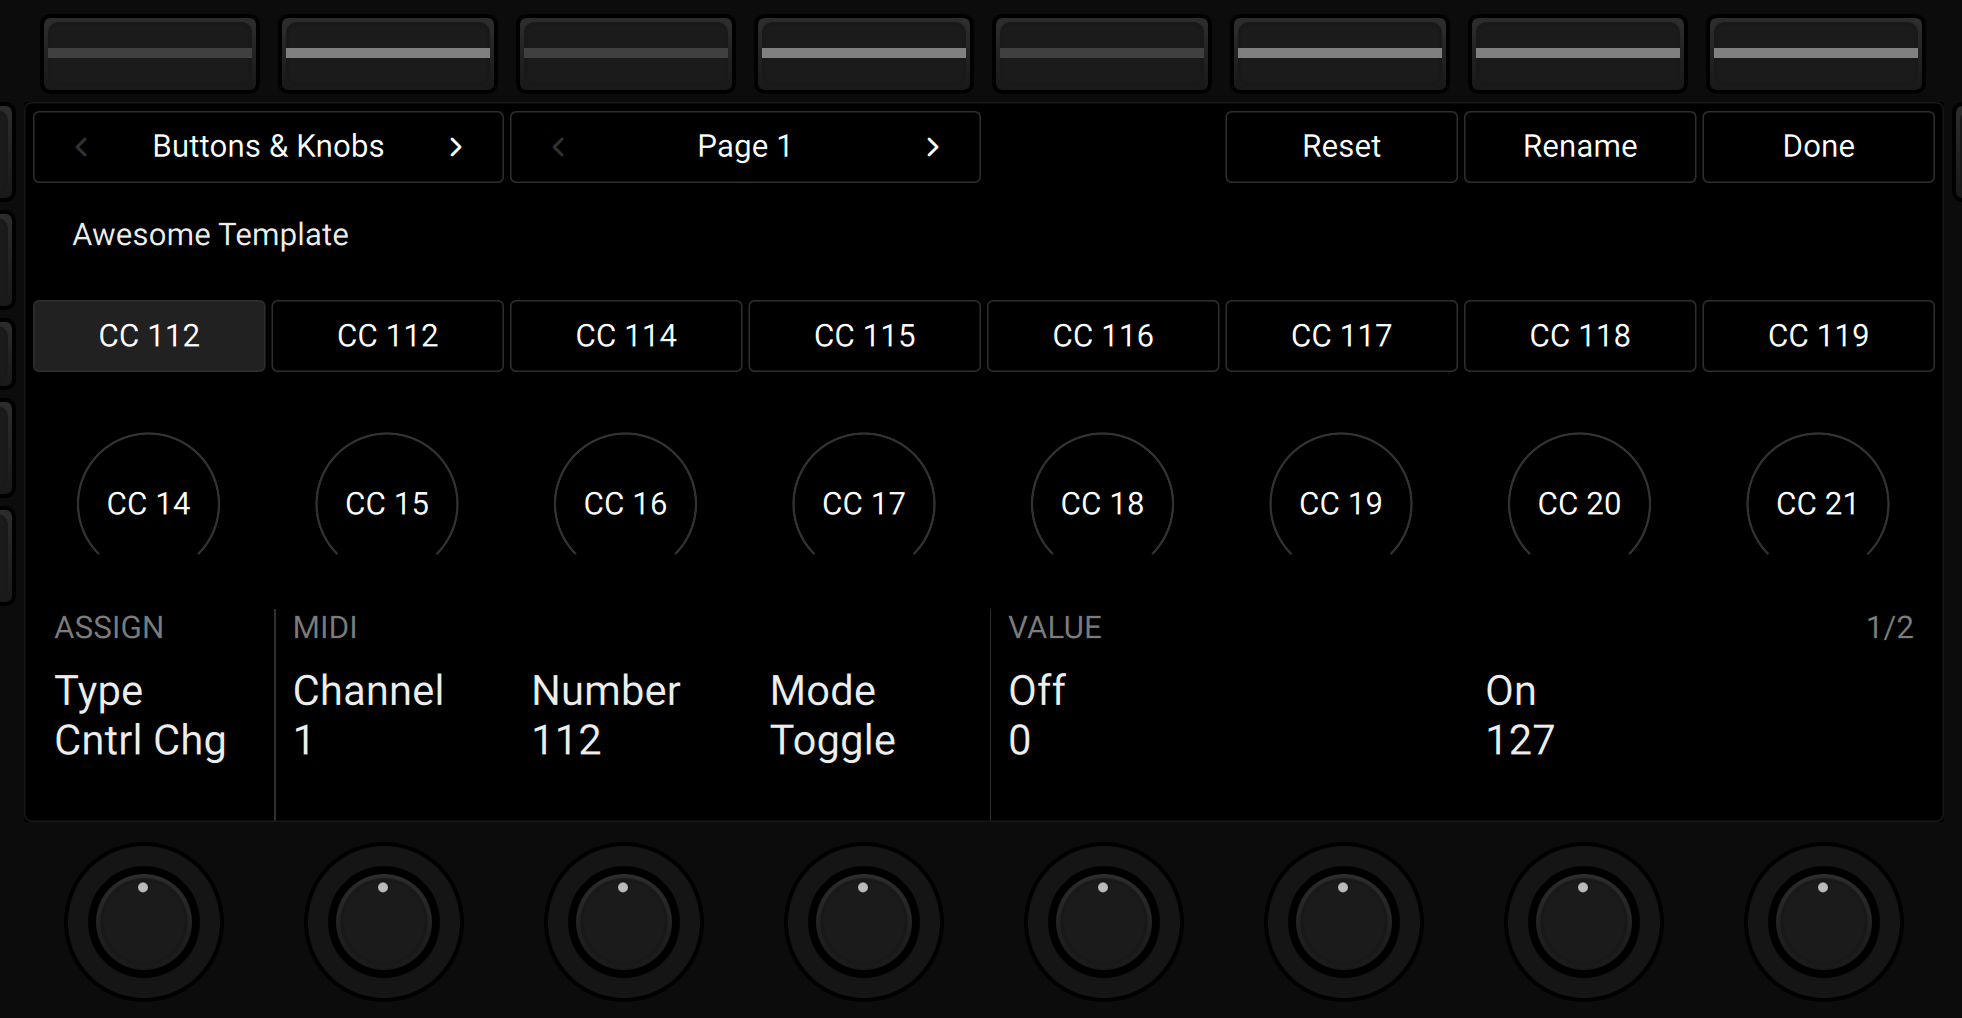Toggle the CC 115 button

pyautogui.click(x=864, y=336)
